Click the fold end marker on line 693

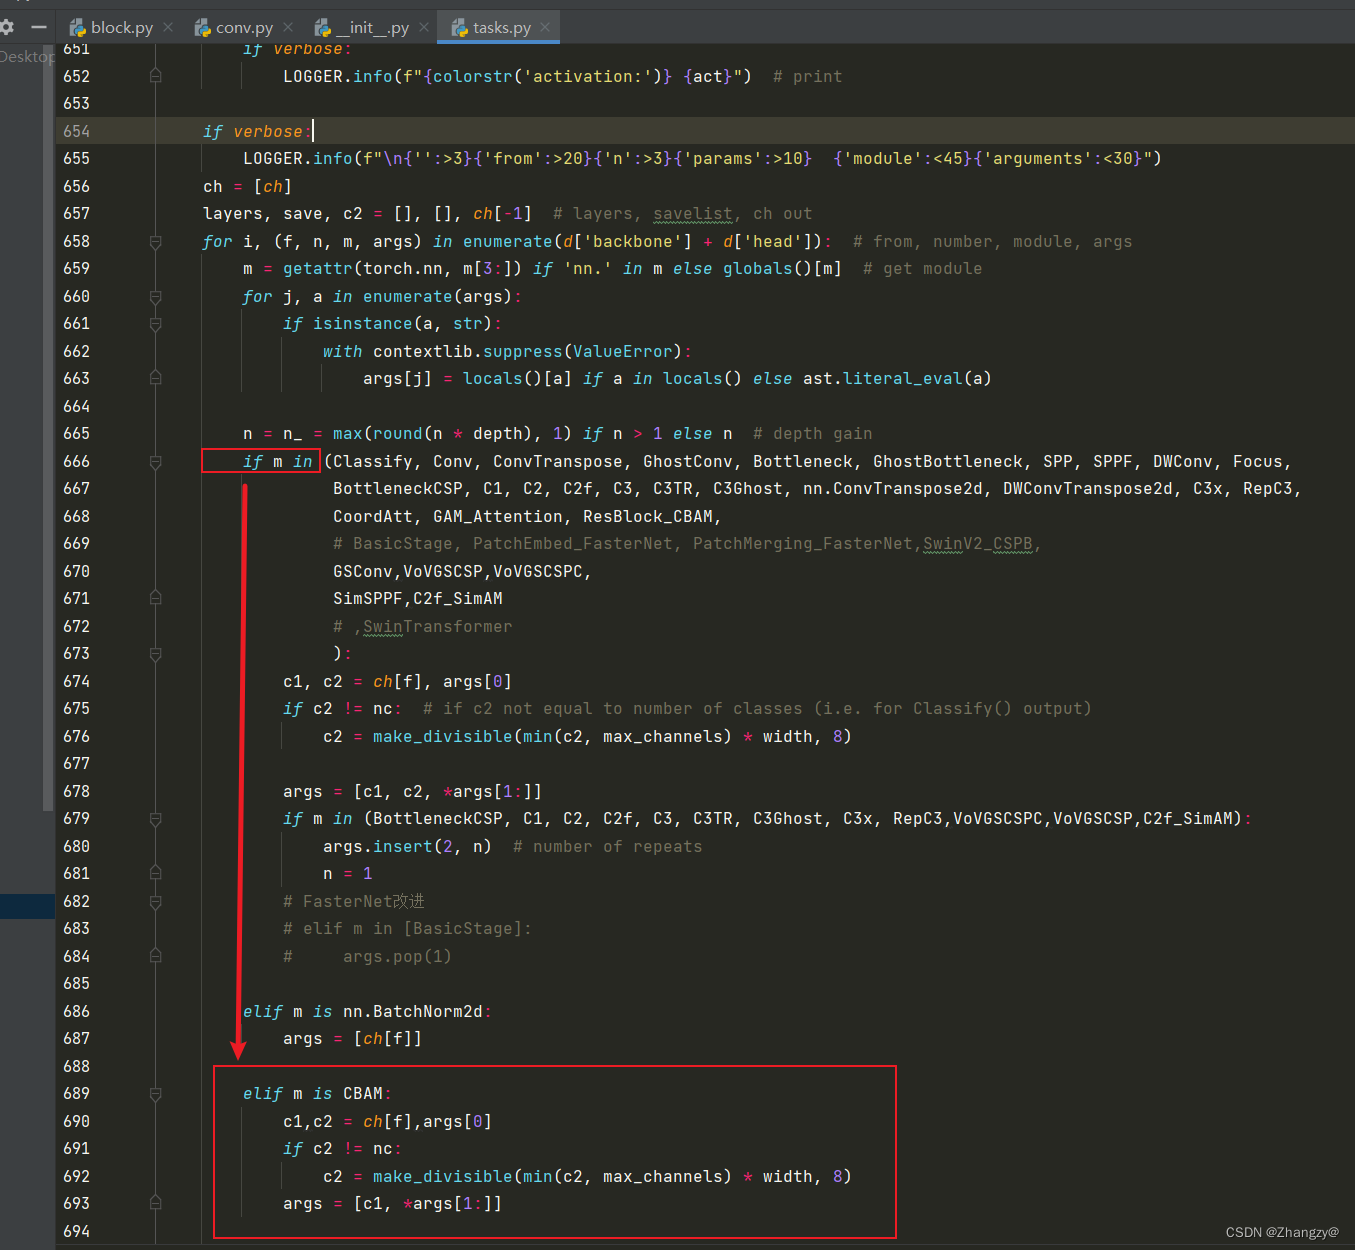155,1203
